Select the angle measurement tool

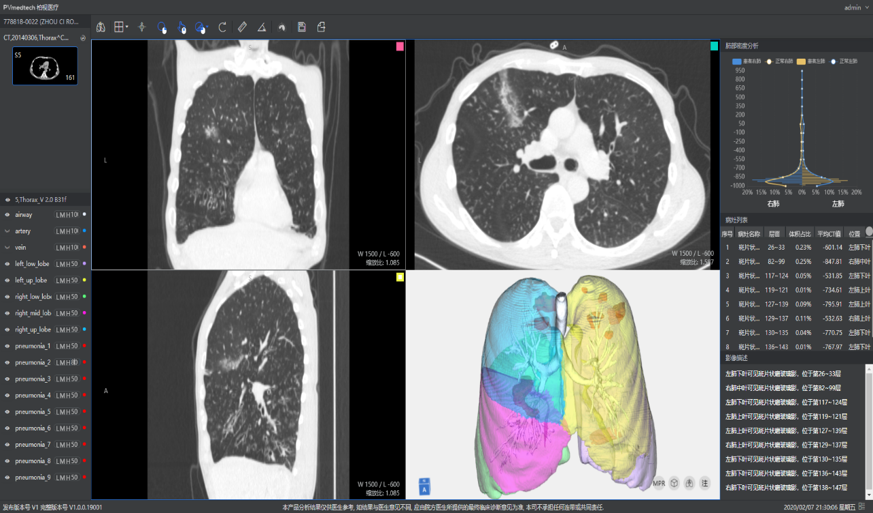click(262, 27)
